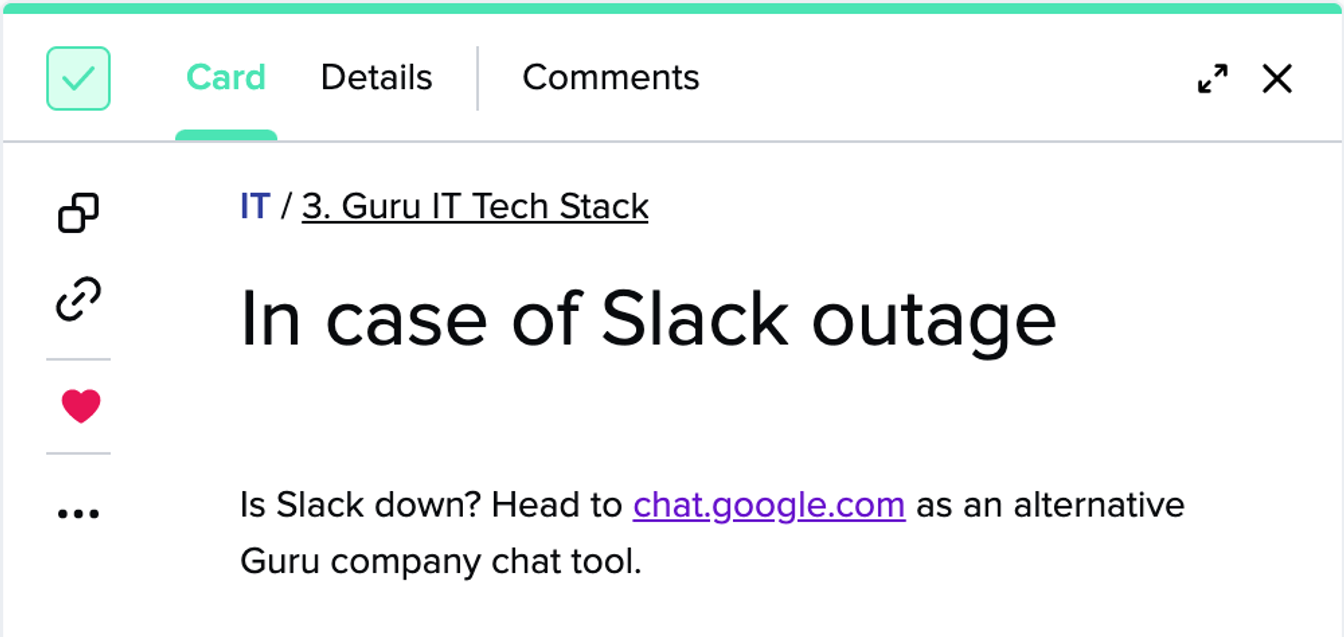Unverify the card via the checkmark toggle
This screenshot has height=637, width=1344.
(x=78, y=78)
